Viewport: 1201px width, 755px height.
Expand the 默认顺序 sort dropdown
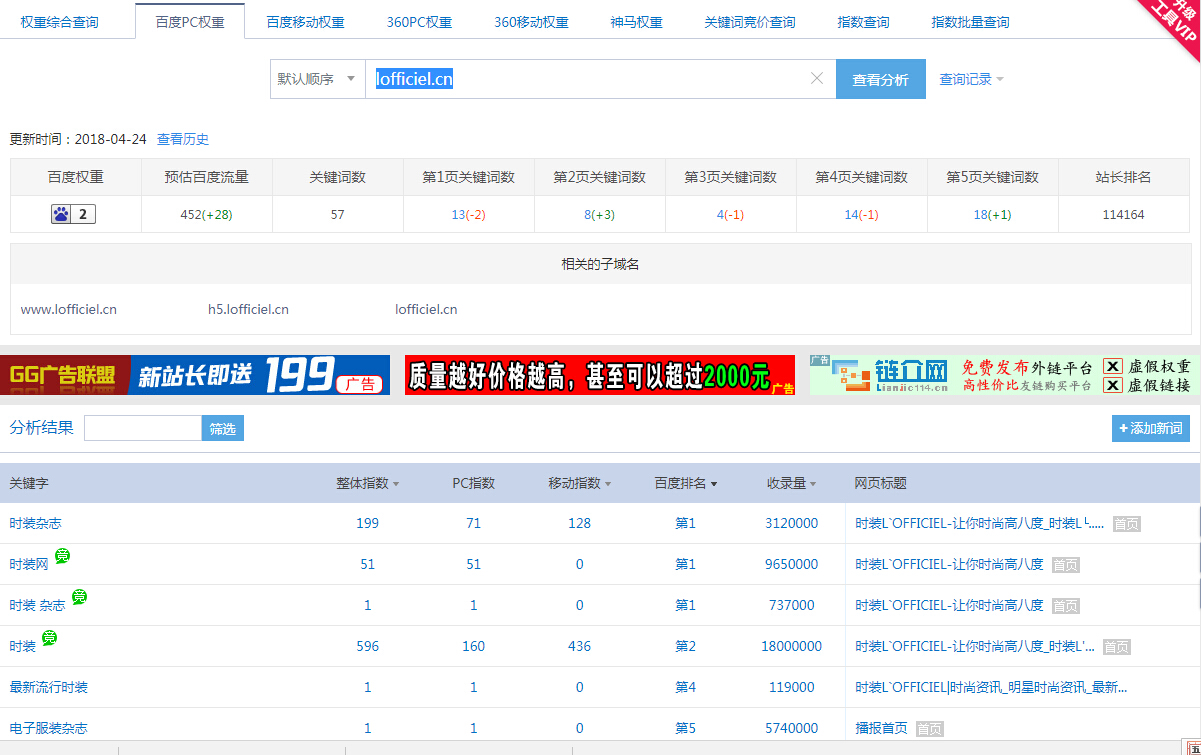[317, 79]
